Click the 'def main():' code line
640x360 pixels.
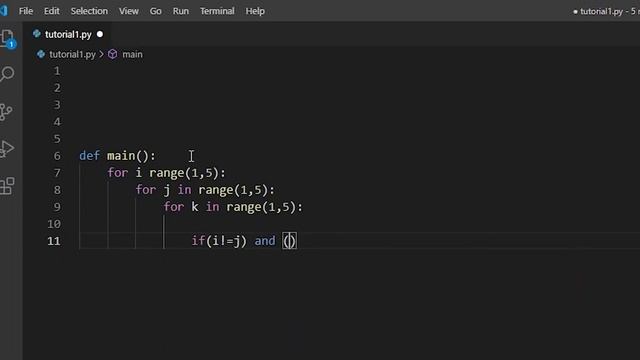point(117,156)
